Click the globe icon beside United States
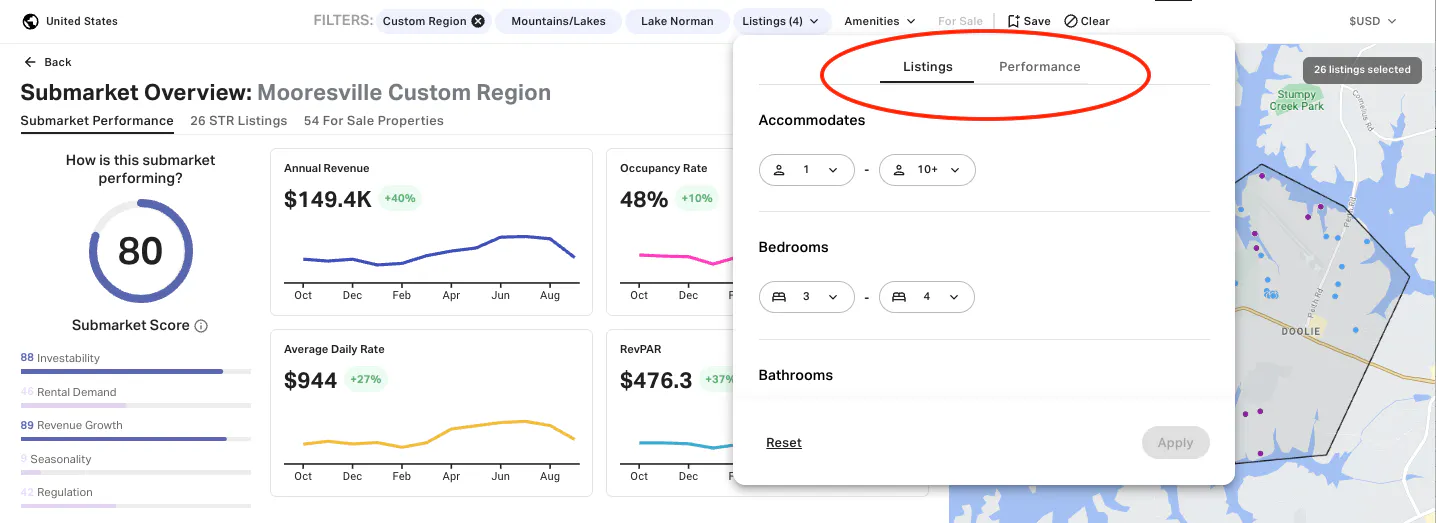 click(x=30, y=21)
